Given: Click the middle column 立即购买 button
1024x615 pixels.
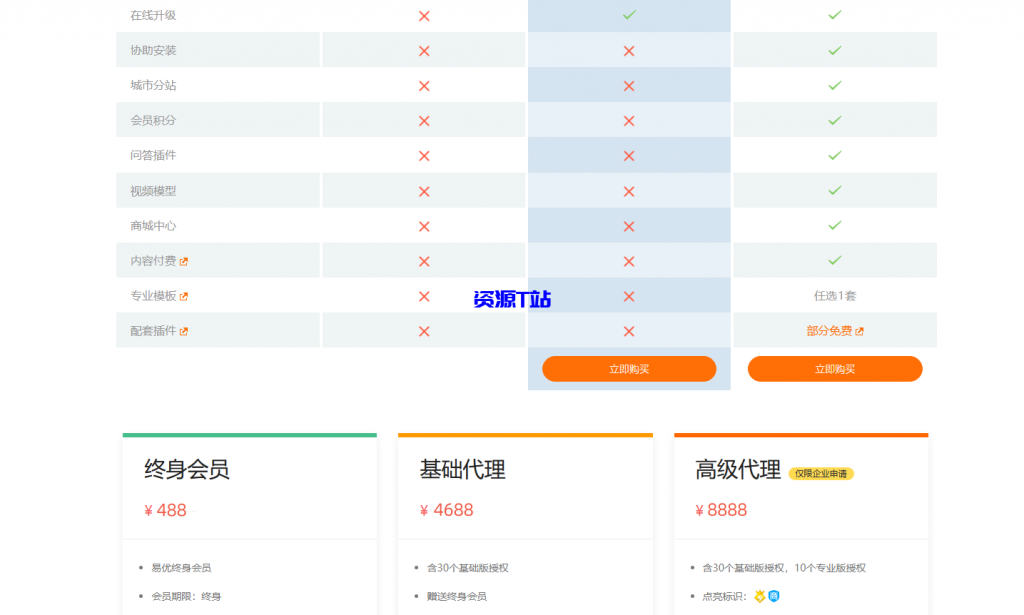Looking at the screenshot, I should 629,368.
